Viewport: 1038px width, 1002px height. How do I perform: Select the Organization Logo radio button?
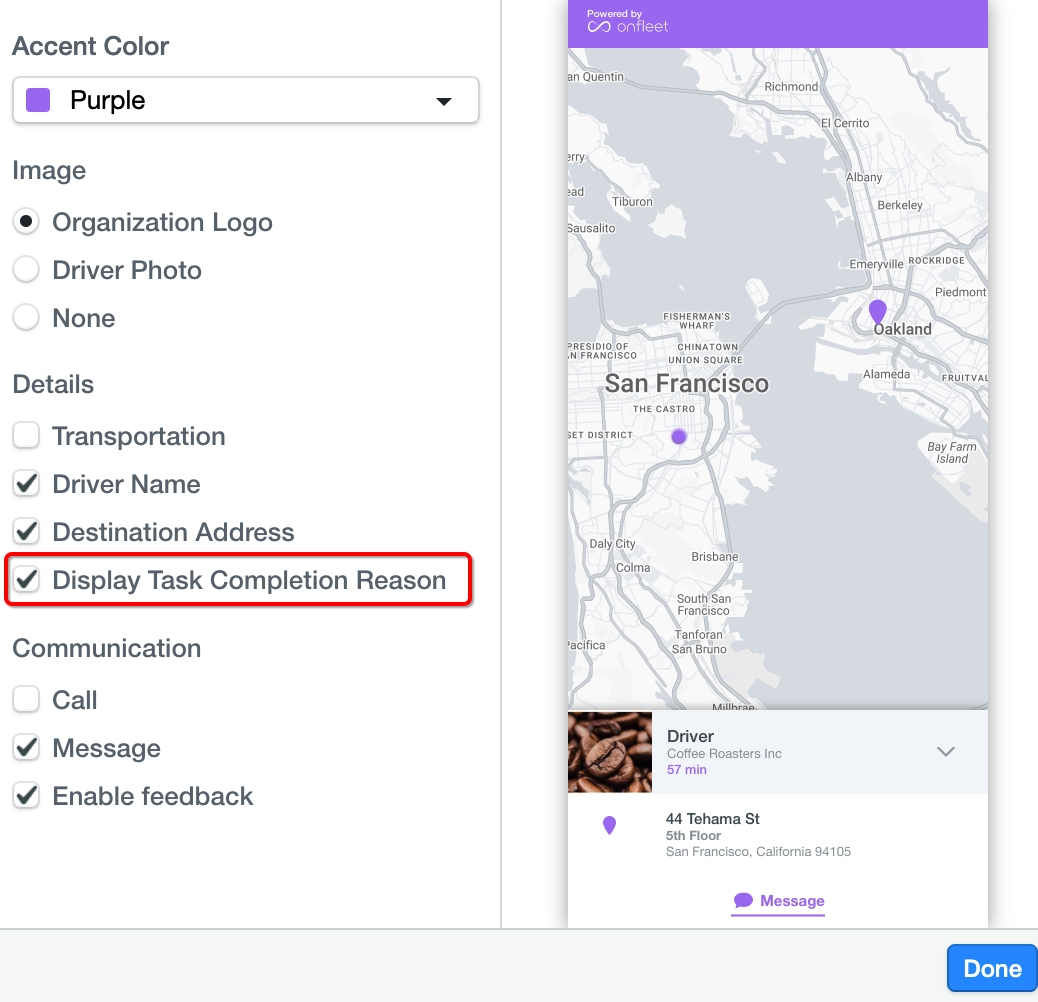click(x=26, y=222)
